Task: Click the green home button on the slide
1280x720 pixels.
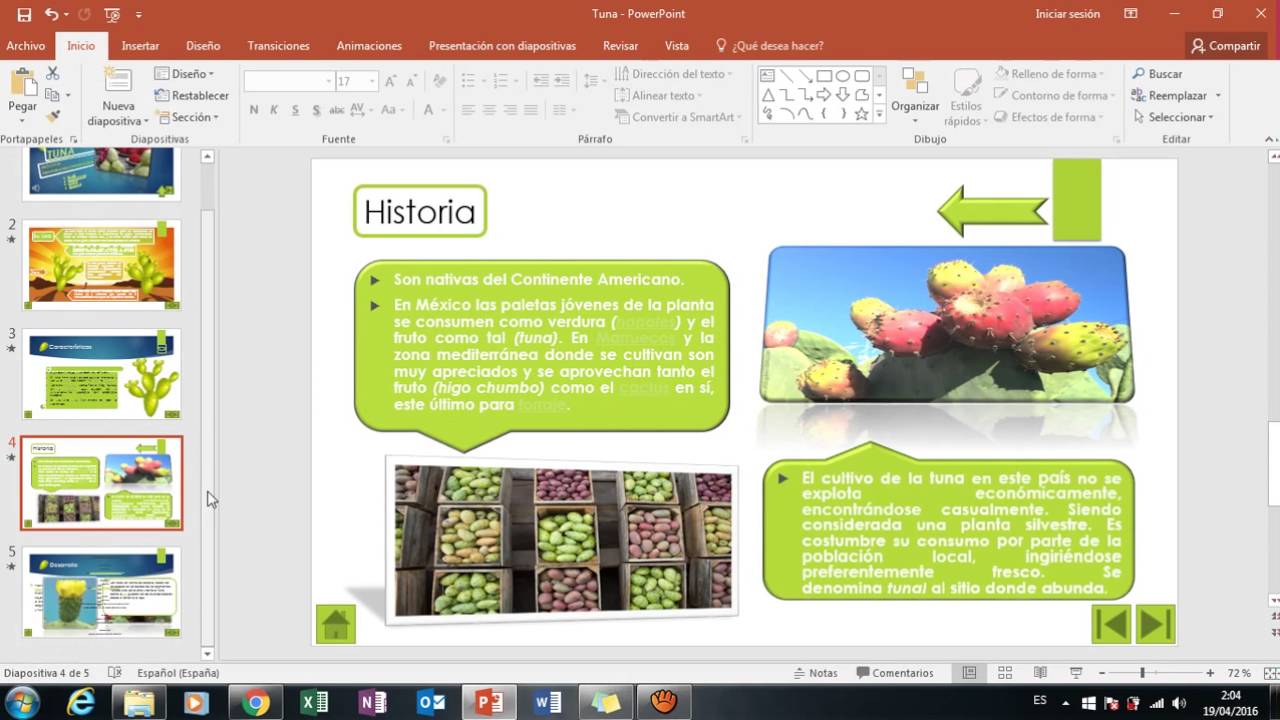Action: (336, 624)
